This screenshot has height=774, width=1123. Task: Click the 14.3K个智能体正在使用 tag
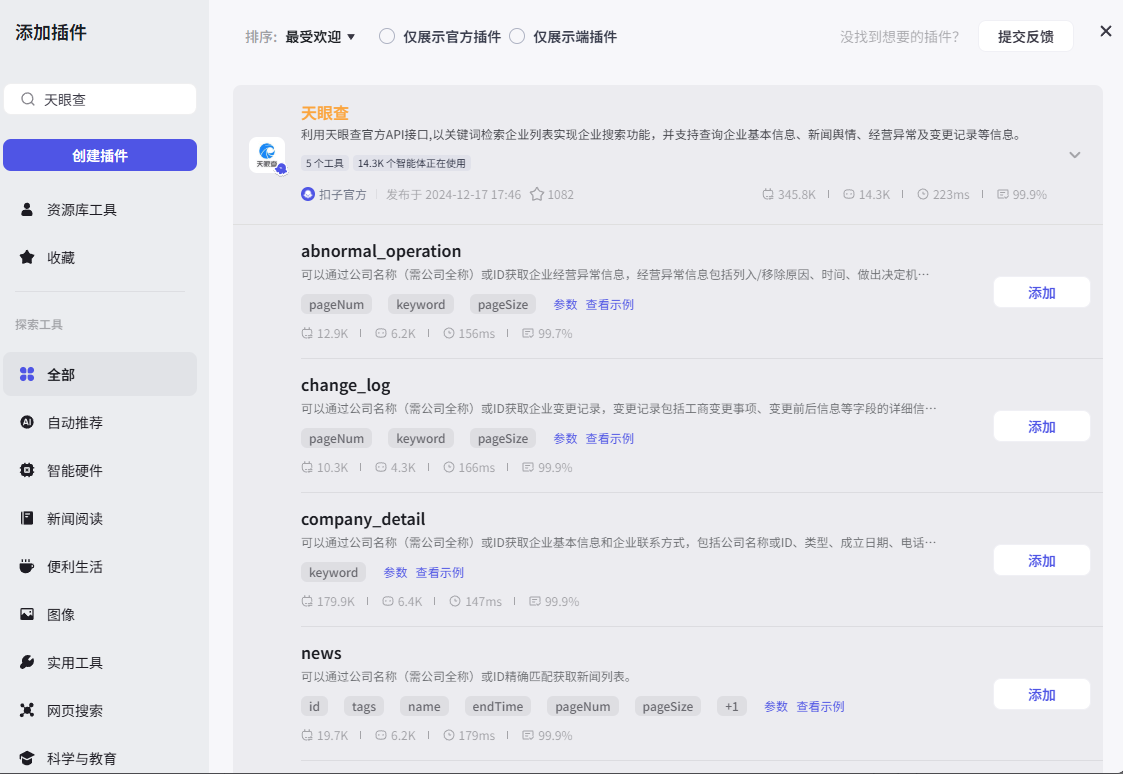[x=411, y=163]
